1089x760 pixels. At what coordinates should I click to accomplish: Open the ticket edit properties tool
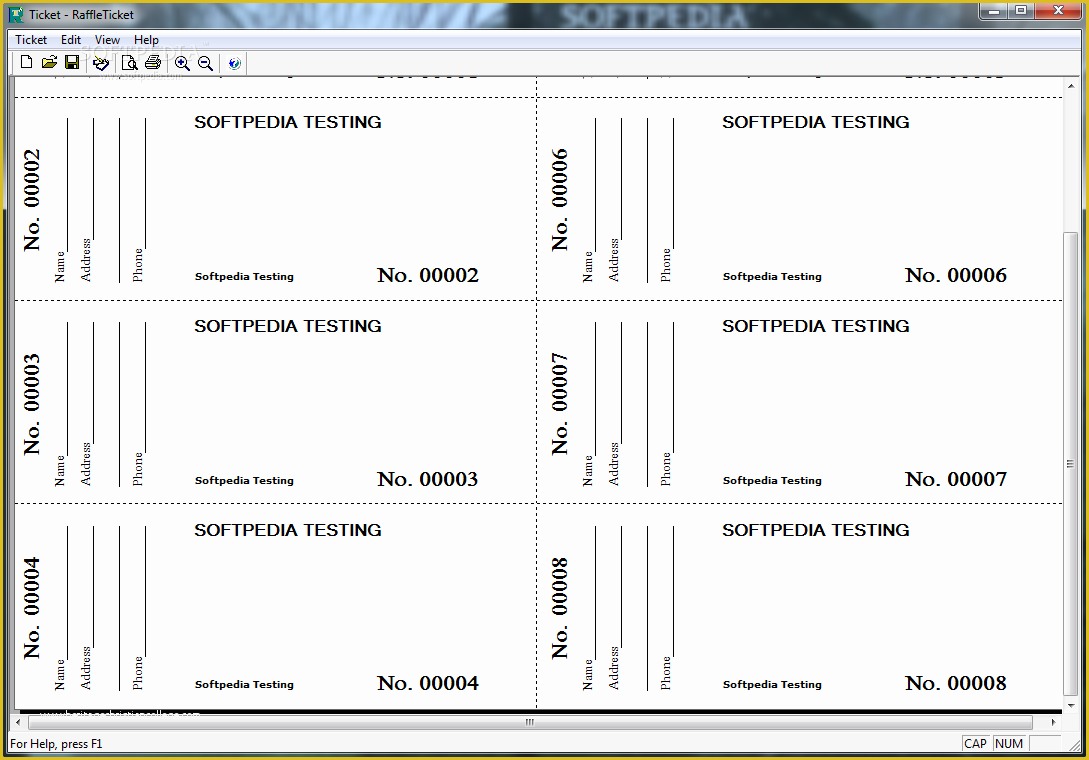[x=101, y=63]
